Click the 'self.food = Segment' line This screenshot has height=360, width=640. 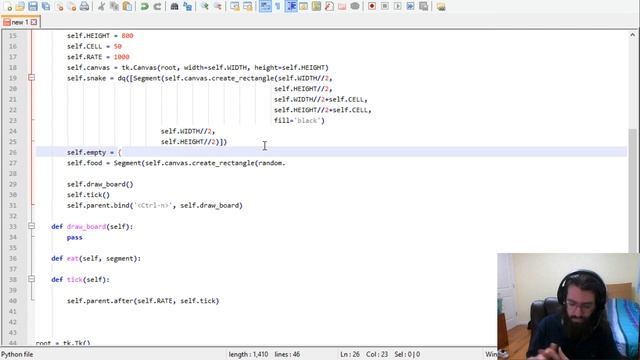click(176, 163)
